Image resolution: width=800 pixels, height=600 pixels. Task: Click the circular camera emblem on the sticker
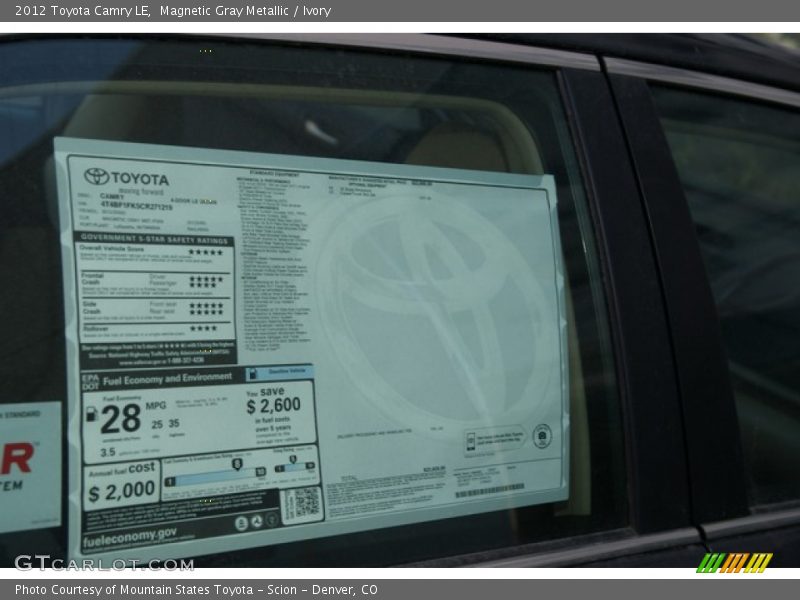[541, 437]
